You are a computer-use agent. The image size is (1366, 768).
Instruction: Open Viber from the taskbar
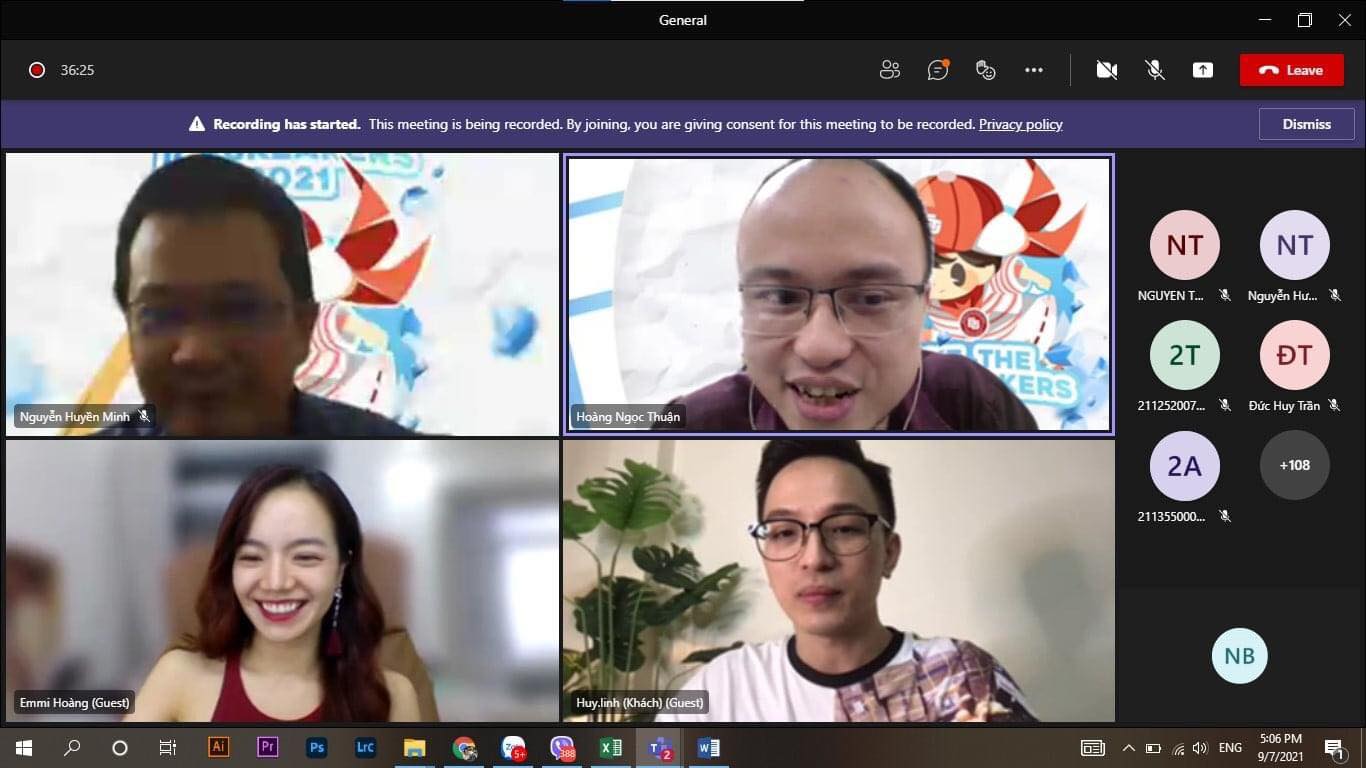562,748
